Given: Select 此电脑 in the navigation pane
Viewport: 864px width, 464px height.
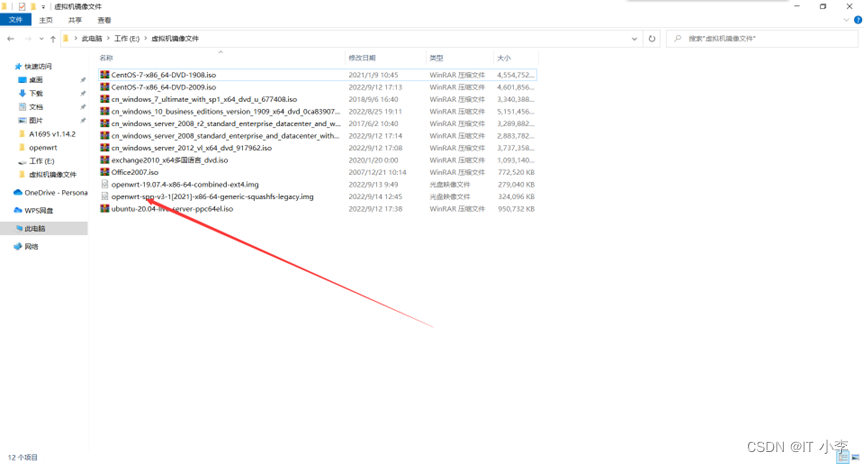Looking at the screenshot, I should click(44, 228).
